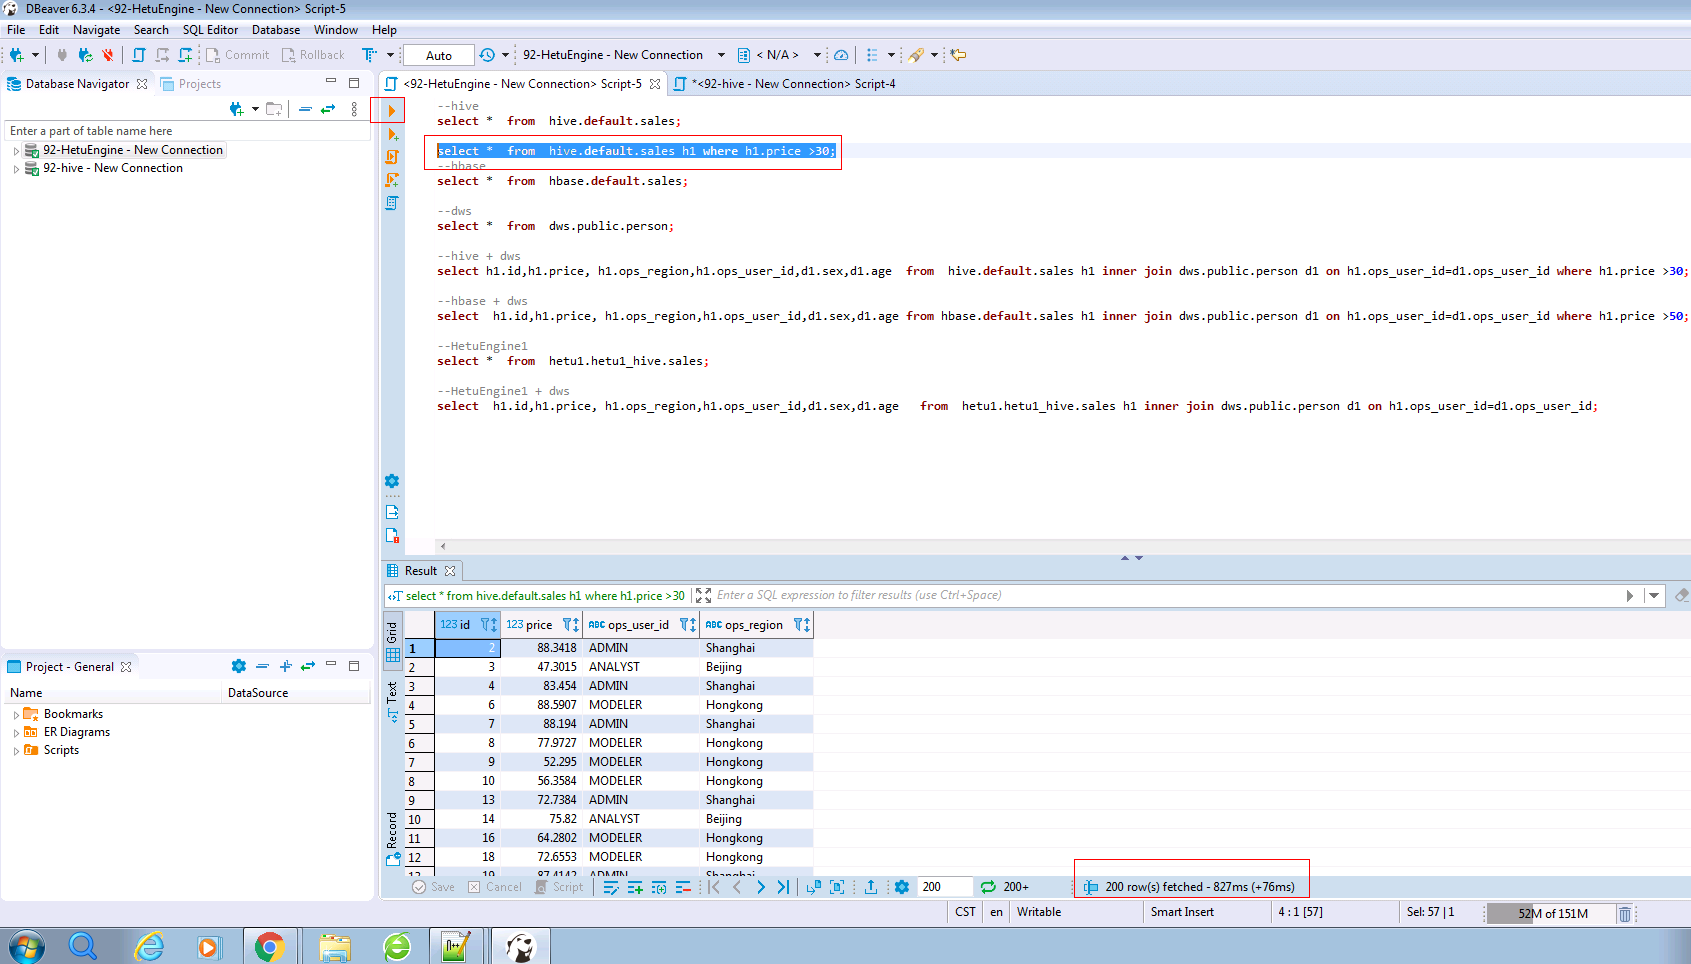
Task: Refresh the result set rows
Action: 988,887
